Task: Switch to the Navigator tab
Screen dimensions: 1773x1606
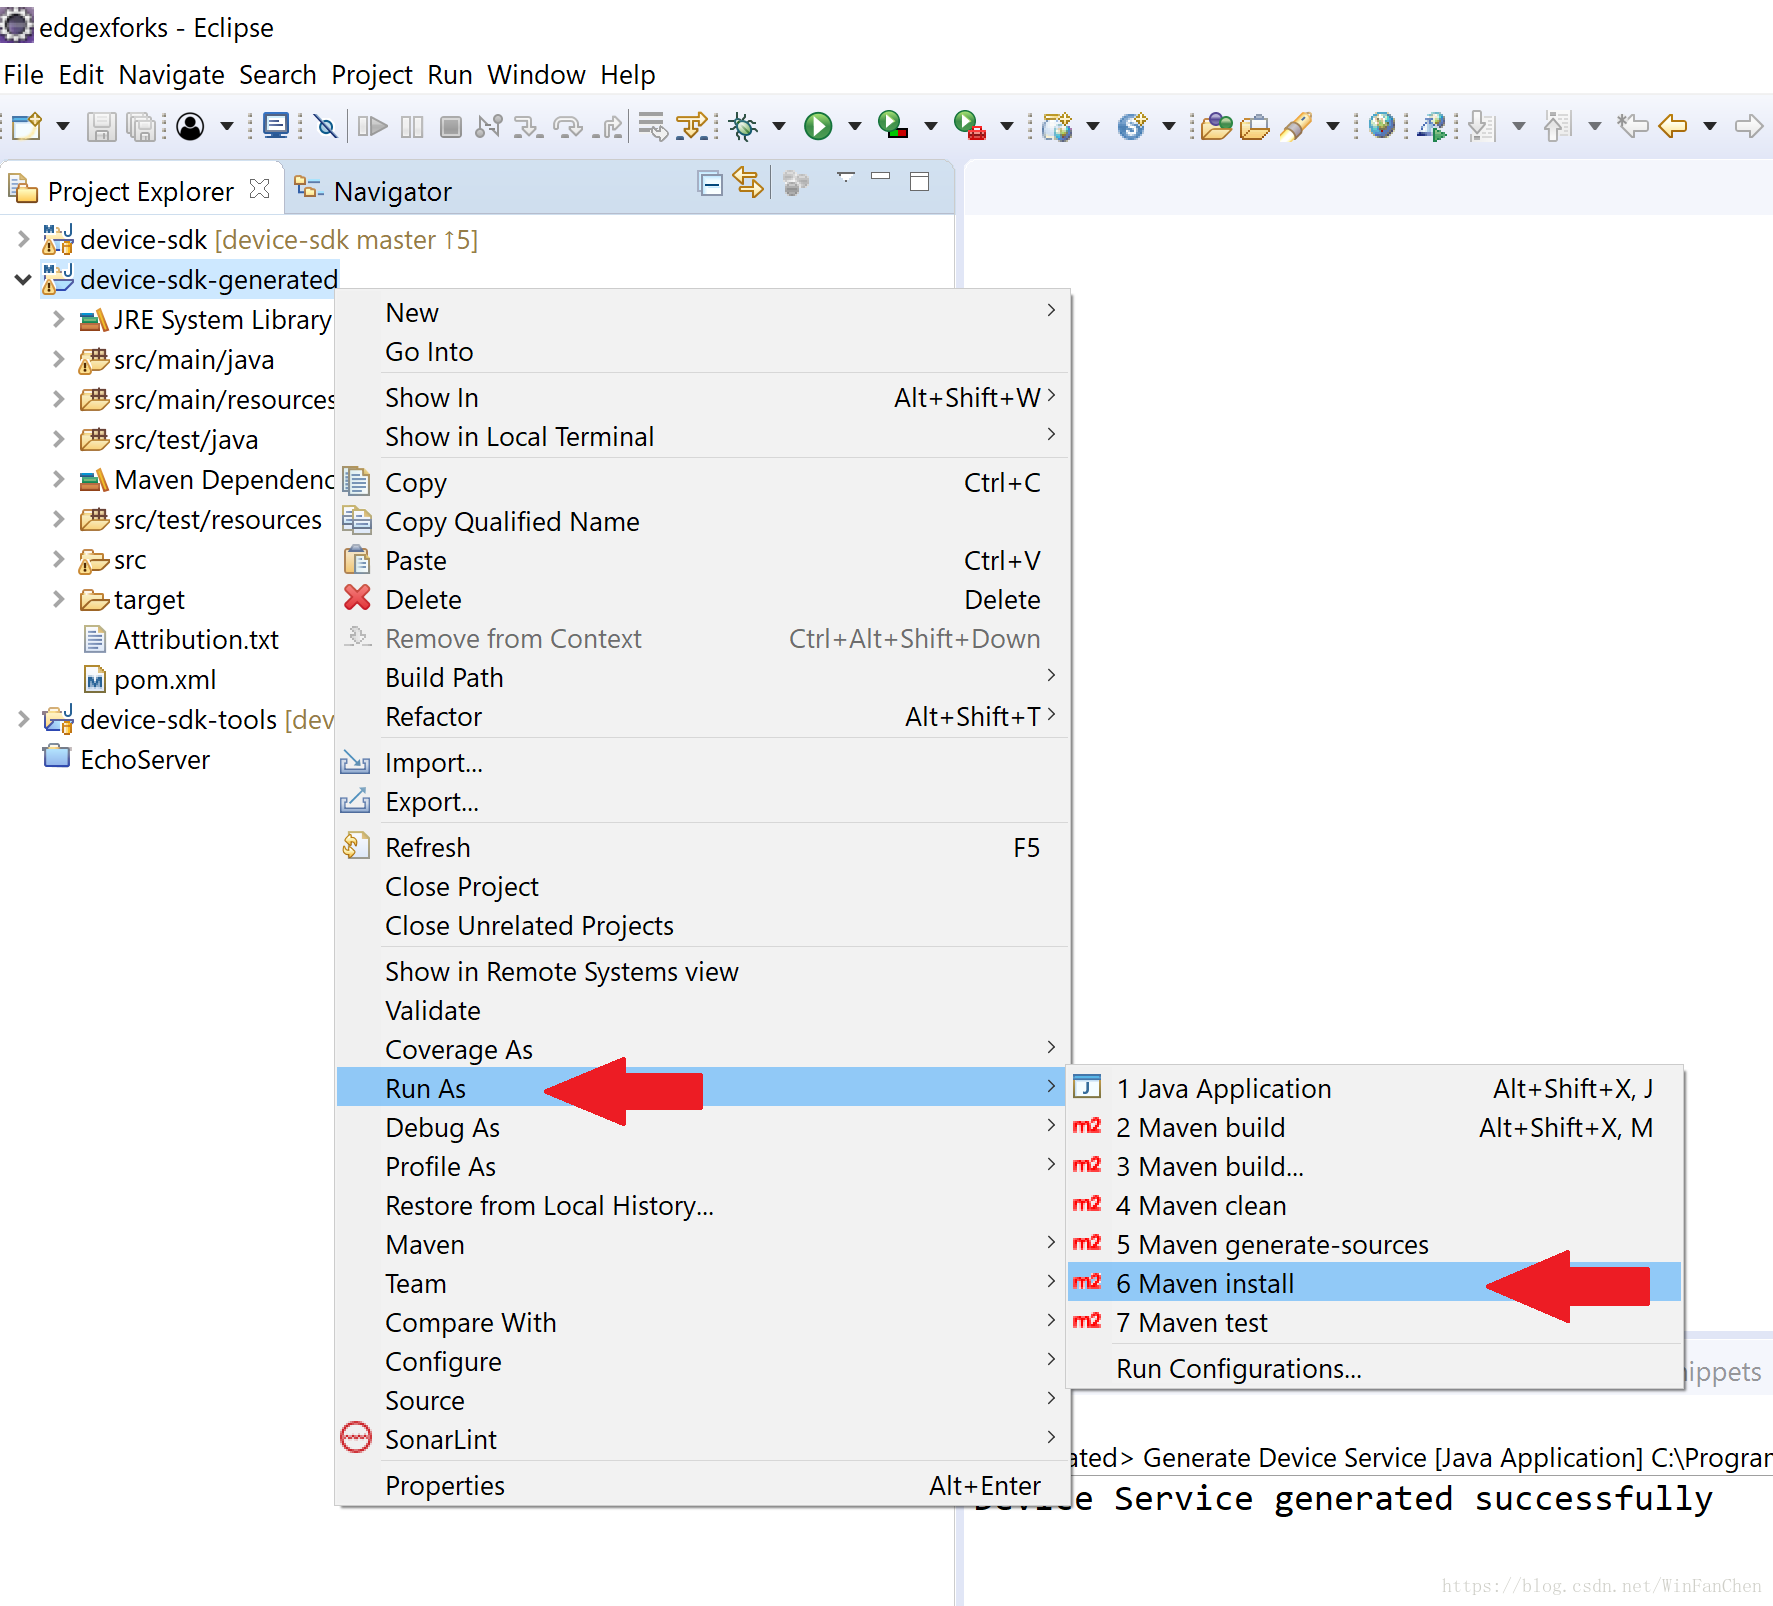Action: pyautogui.click(x=373, y=190)
